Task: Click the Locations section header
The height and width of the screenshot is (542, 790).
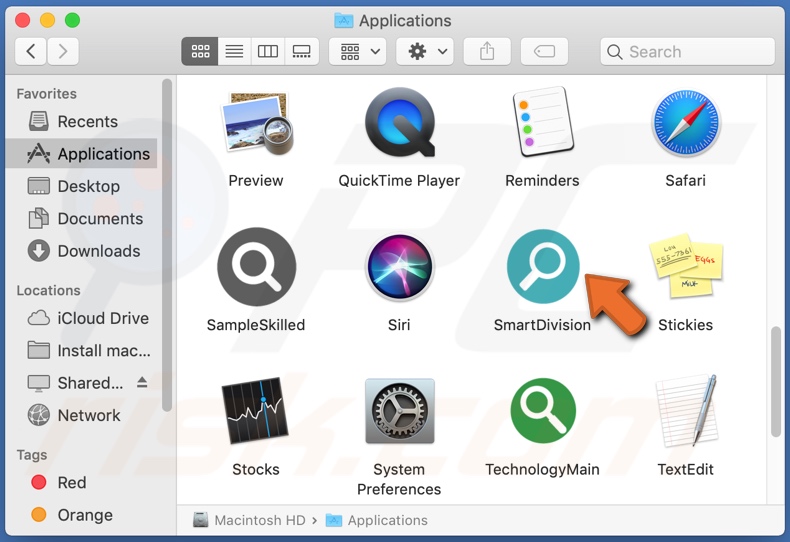Action: click(48, 291)
